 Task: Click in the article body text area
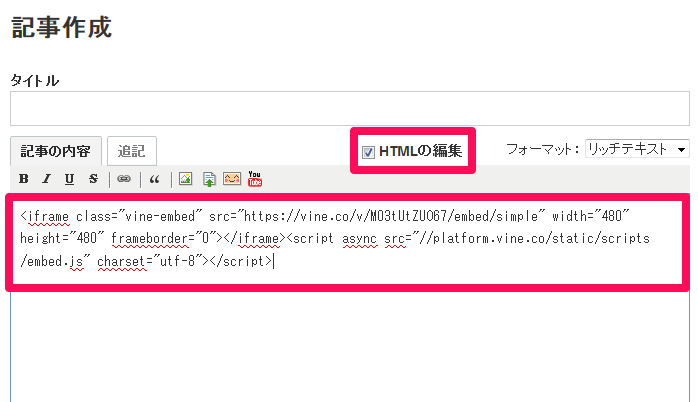coord(350,298)
